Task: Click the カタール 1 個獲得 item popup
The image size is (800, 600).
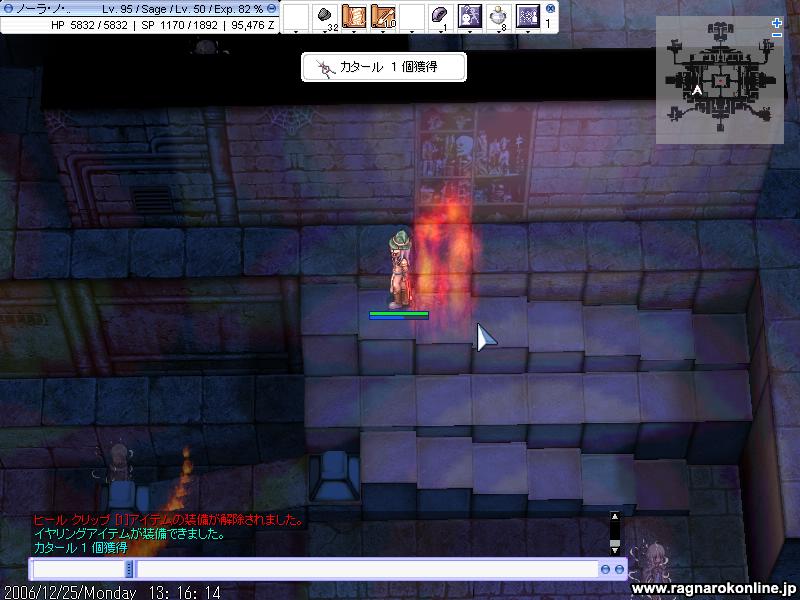Action: (x=384, y=67)
